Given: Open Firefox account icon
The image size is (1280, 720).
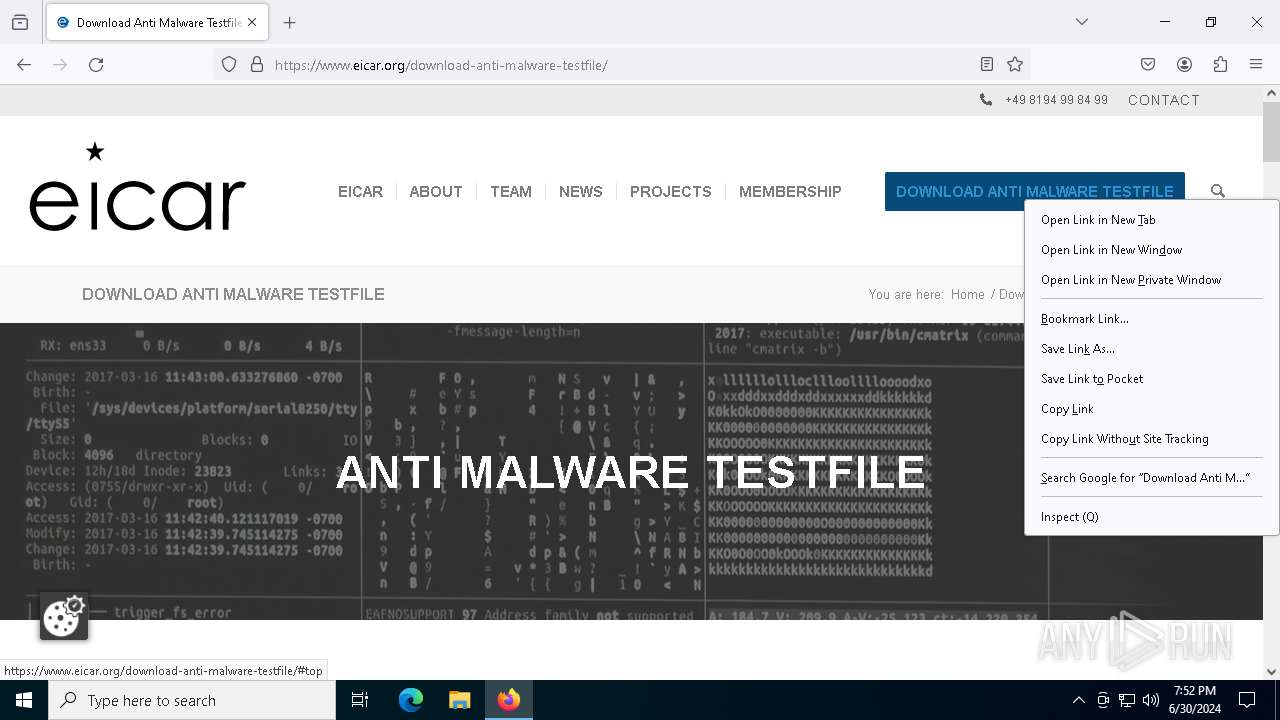Looking at the screenshot, I should pos(1184,65).
